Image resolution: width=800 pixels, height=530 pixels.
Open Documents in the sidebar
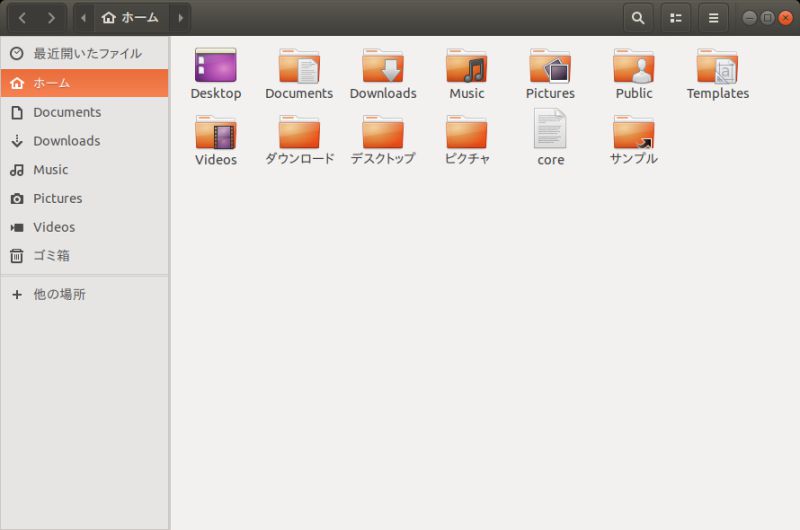click(x=85, y=112)
